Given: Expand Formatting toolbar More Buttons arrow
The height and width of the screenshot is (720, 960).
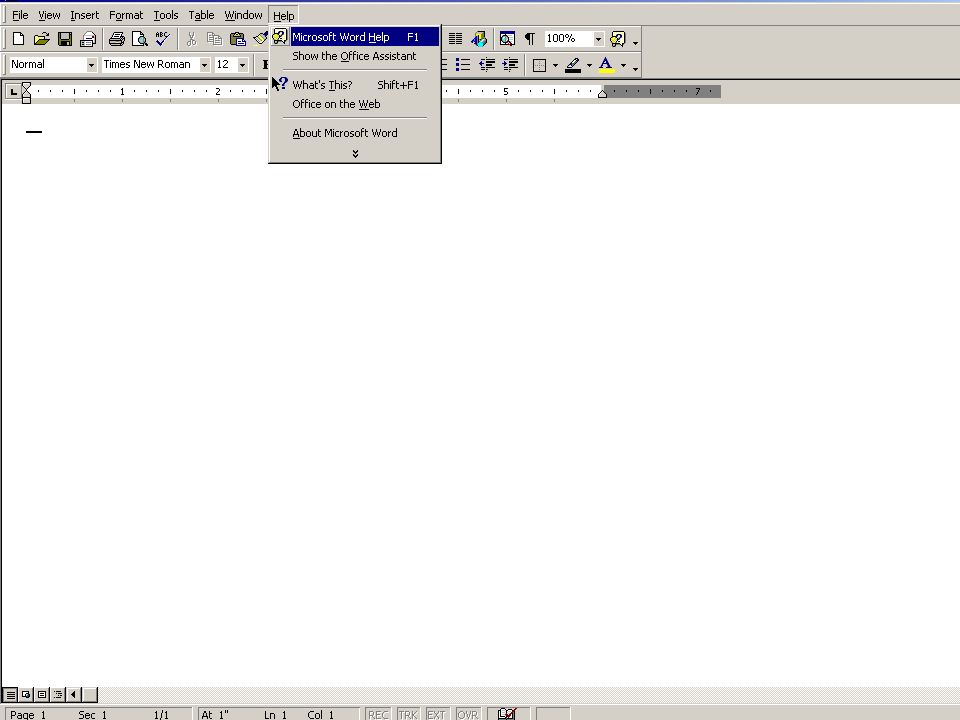Looking at the screenshot, I should pyautogui.click(x=635, y=67).
